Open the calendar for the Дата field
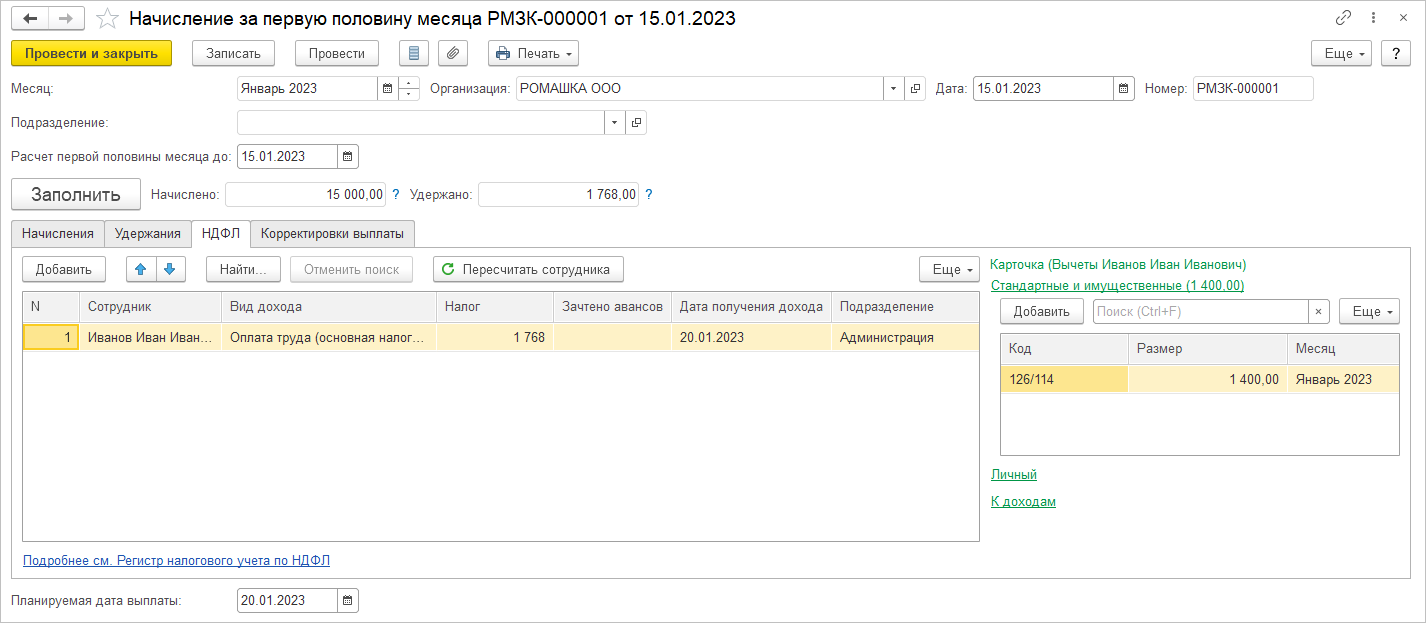1426x623 pixels. pyautogui.click(x=1124, y=88)
